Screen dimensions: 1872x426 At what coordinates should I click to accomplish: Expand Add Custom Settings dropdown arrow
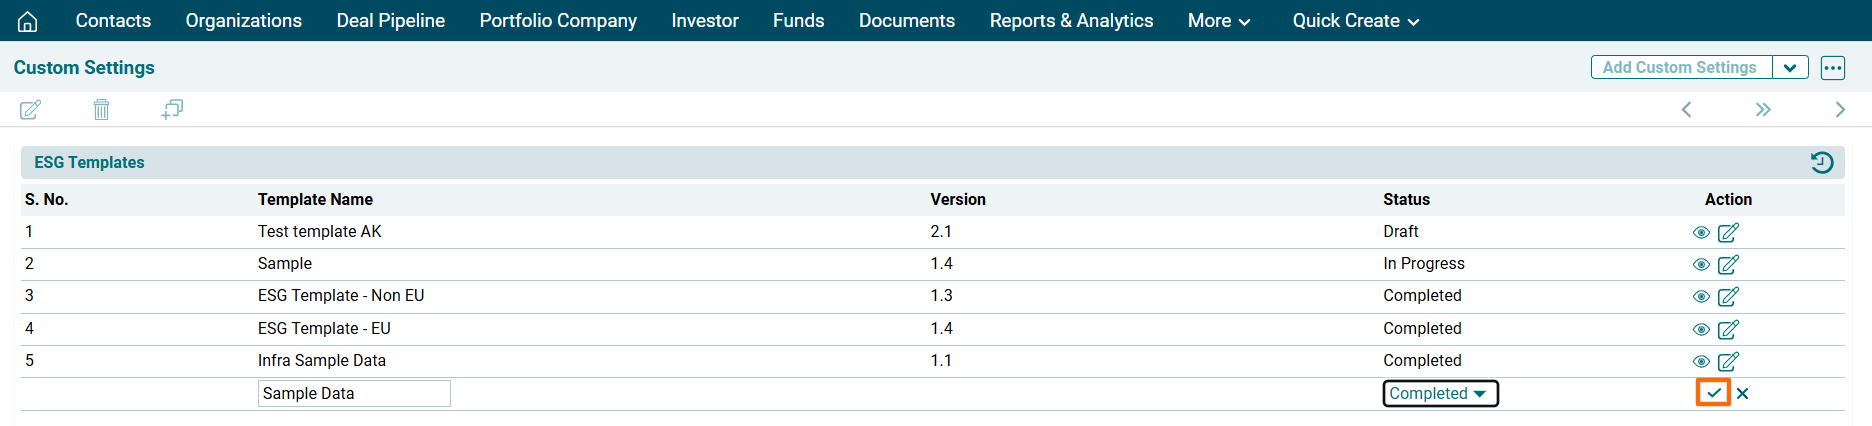click(1790, 67)
